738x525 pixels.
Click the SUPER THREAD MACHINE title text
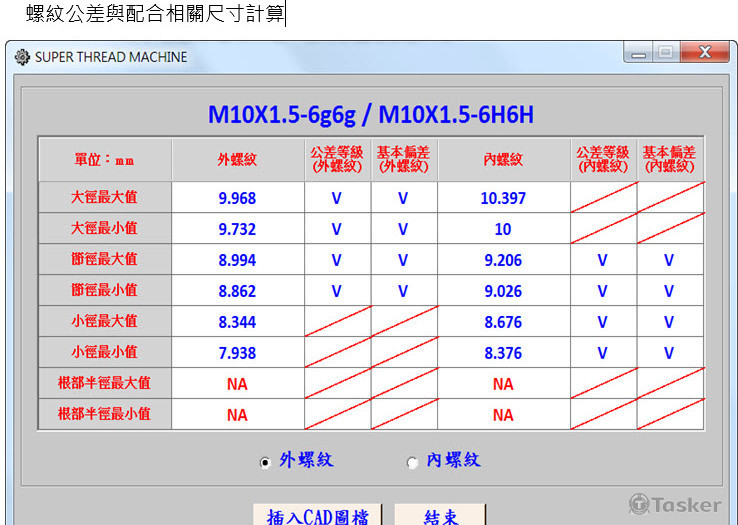111,57
